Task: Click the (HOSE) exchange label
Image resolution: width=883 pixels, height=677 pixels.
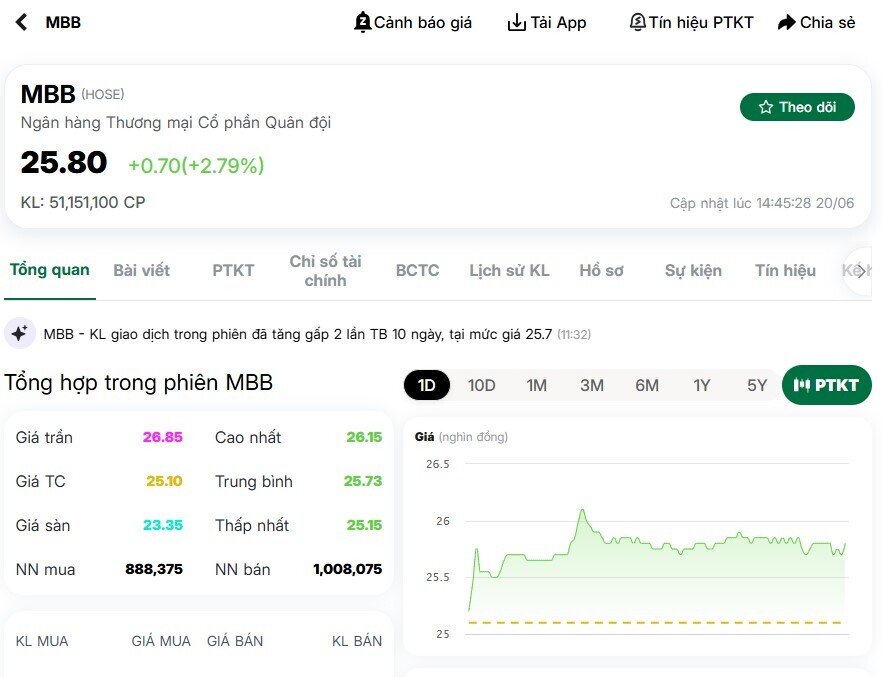Action: [x=102, y=94]
